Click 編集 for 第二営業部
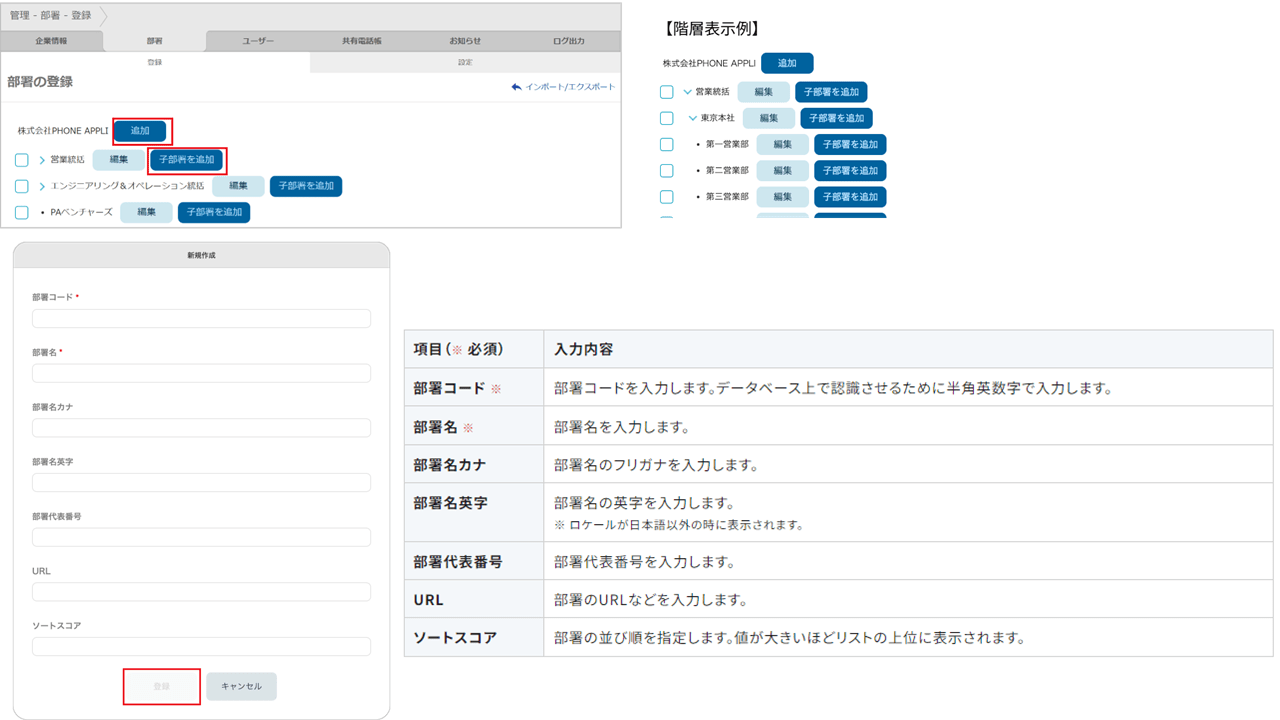The image size is (1280, 720). click(783, 170)
